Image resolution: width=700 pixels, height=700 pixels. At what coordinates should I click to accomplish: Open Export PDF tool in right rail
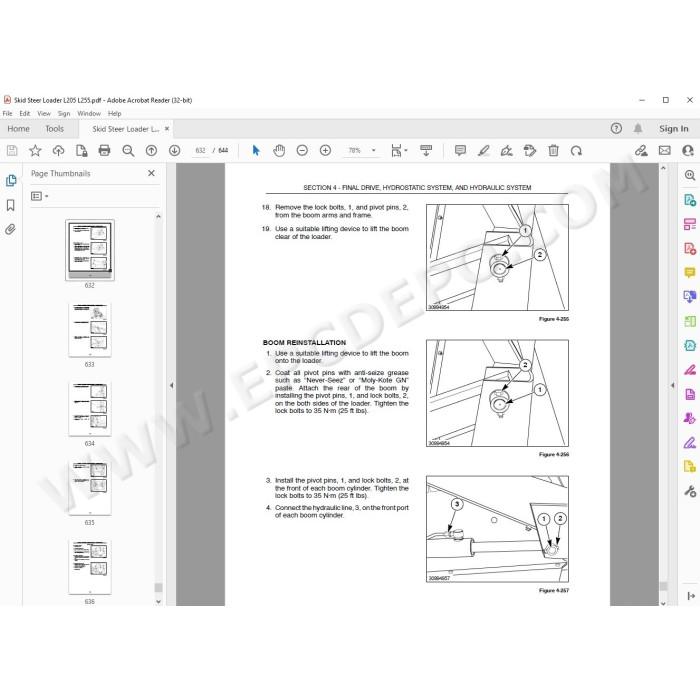tap(690, 200)
